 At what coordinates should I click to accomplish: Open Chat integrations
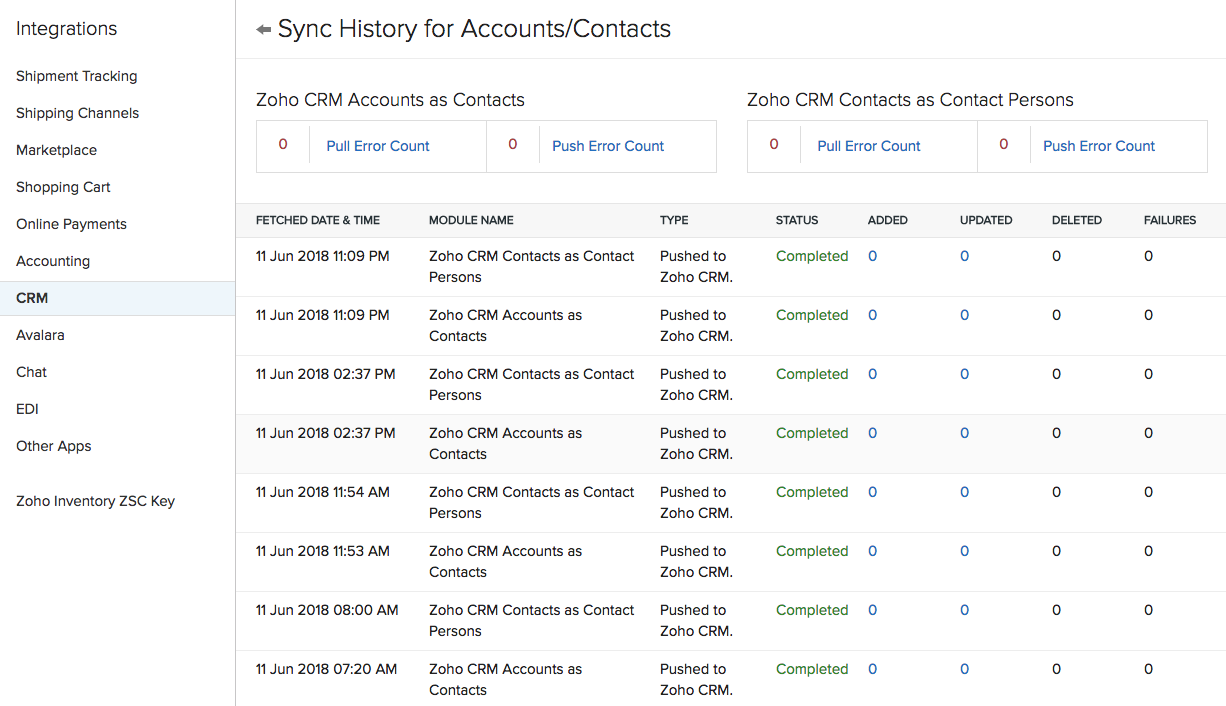(x=31, y=372)
